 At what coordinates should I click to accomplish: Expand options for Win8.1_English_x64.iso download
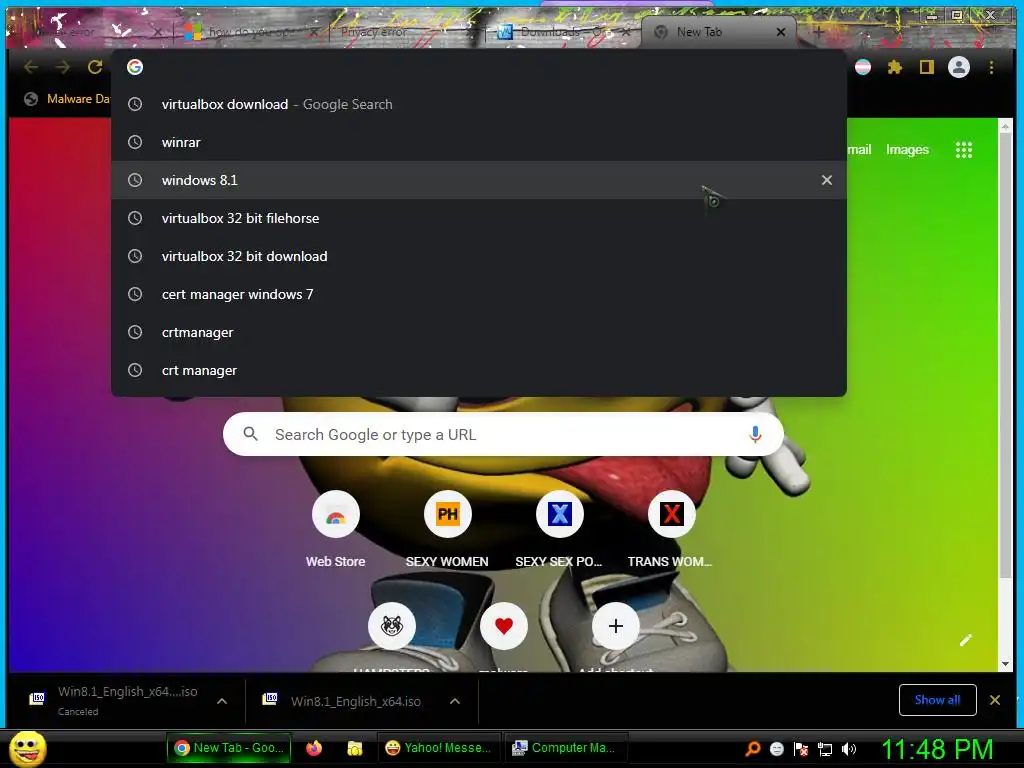[x=455, y=701]
